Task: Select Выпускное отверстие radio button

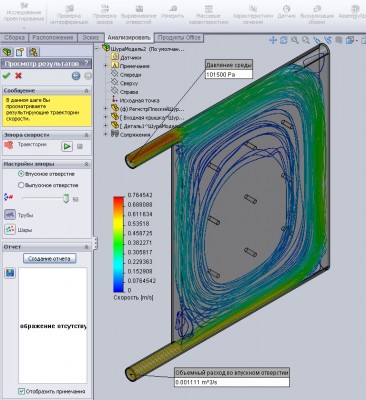Action: pos(21,185)
